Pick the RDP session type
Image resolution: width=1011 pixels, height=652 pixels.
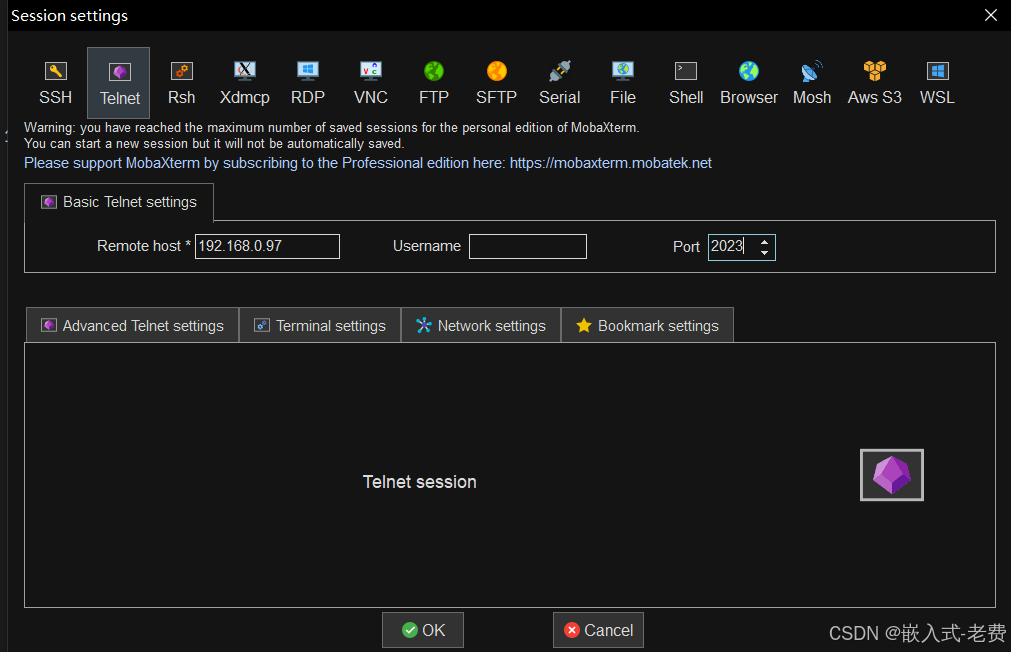coord(308,83)
